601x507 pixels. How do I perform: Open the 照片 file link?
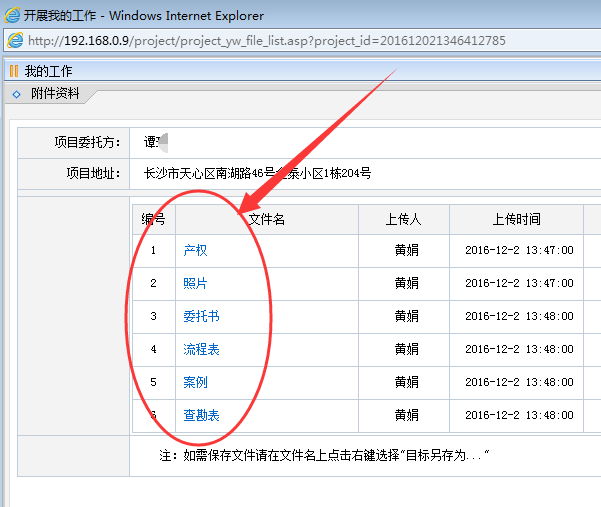[195, 283]
